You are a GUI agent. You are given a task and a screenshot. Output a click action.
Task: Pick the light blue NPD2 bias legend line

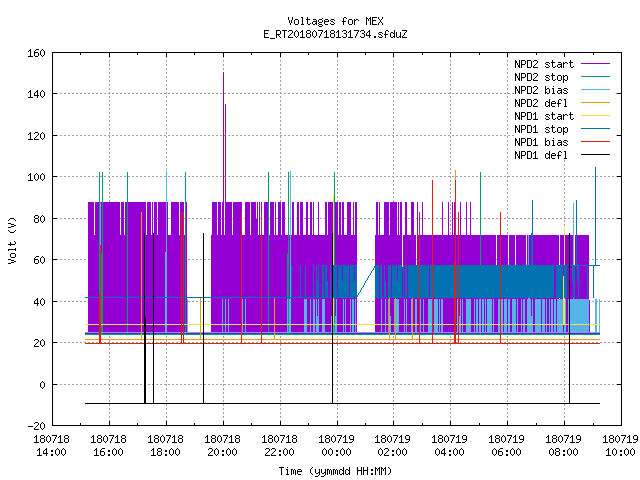click(x=595, y=90)
